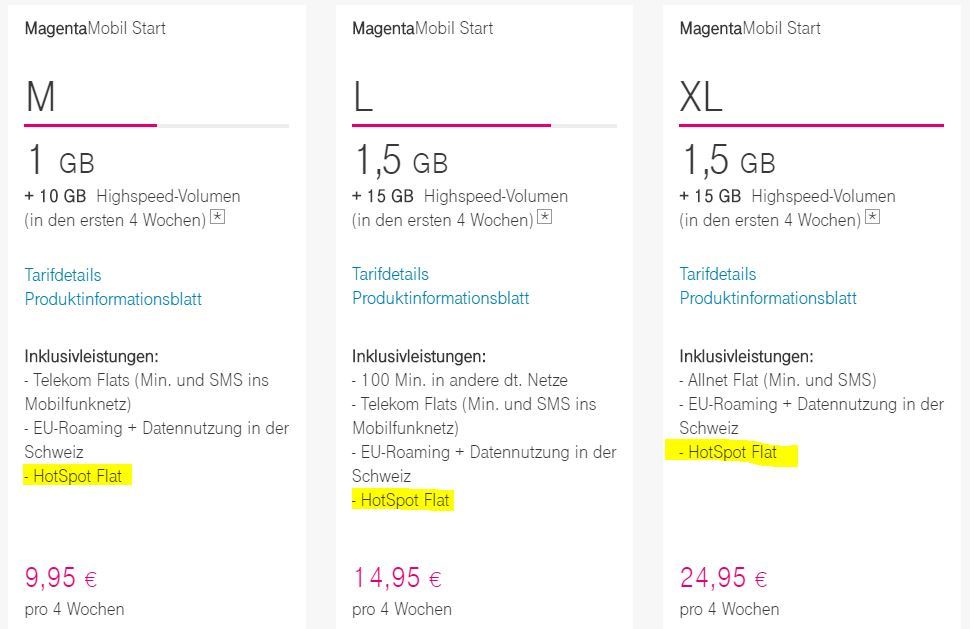970x629 pixels.
Task: Open Tarifdetails for the L tariff
Action: 390,274
